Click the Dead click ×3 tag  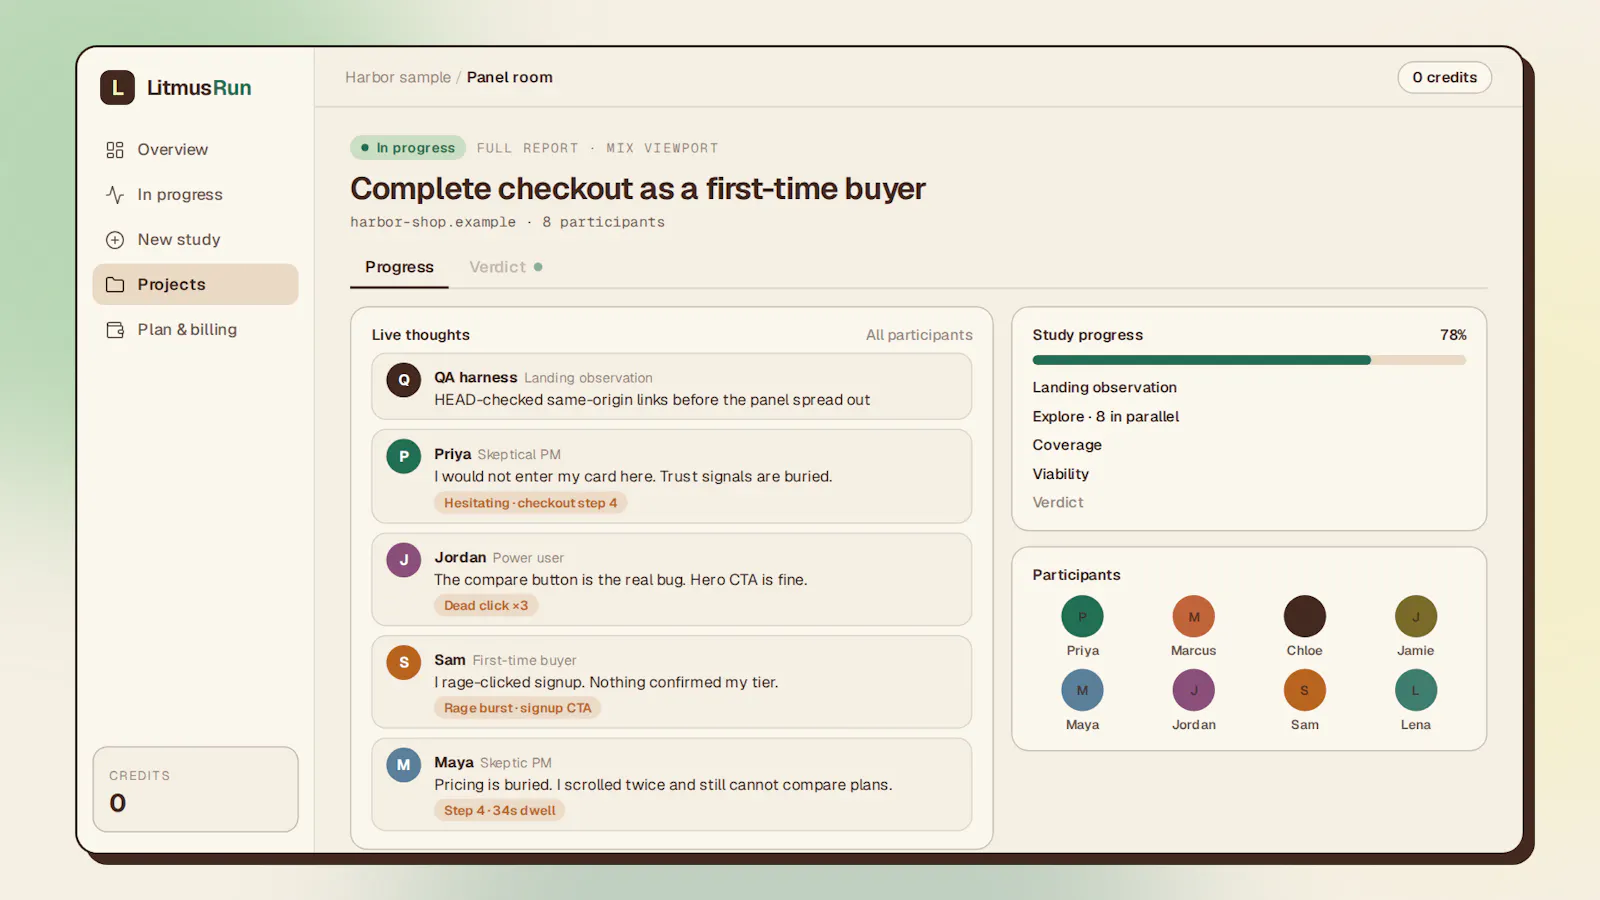click(x=486, y=605)
